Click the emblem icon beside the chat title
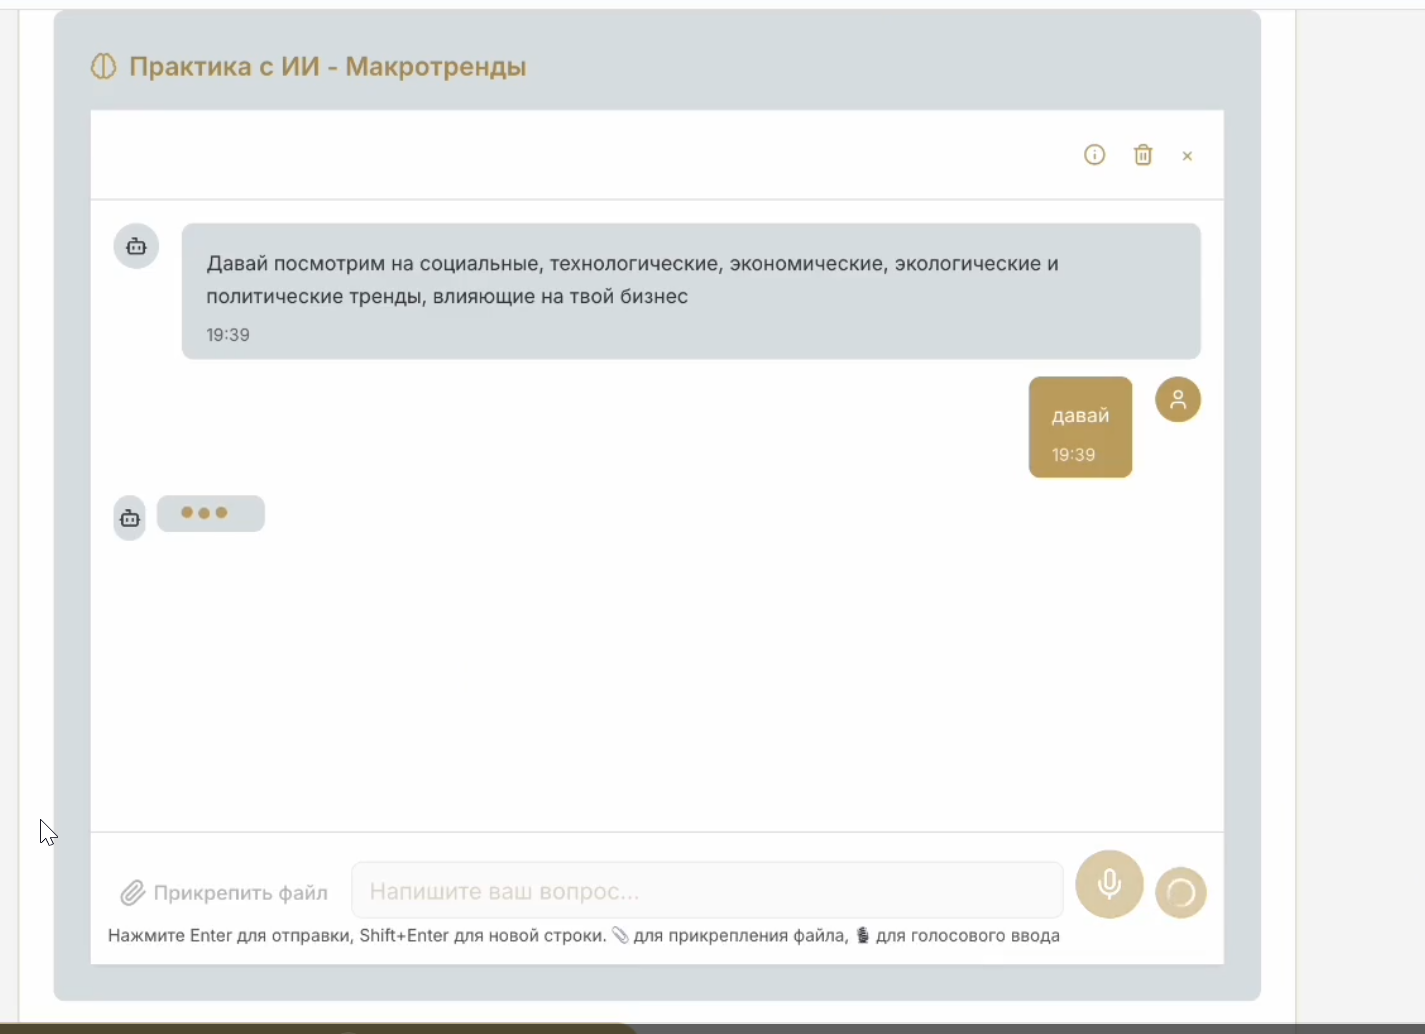Screen dimensions: 1425x1034 103,66
